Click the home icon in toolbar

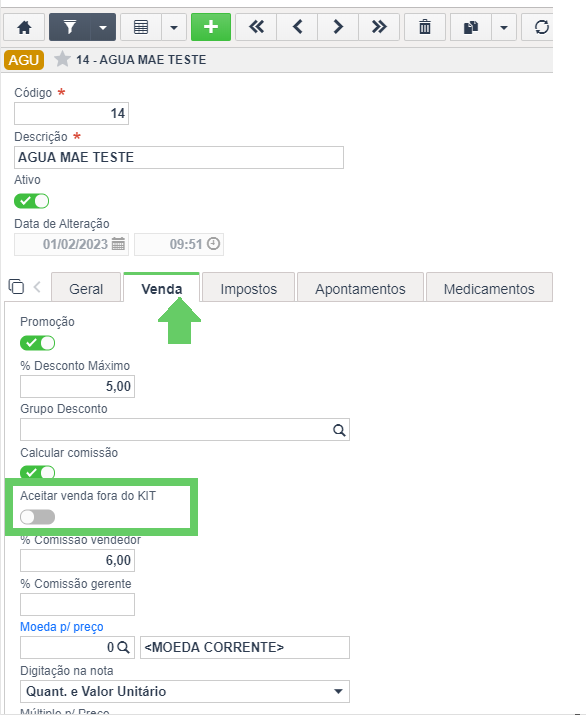coord(24,27)
